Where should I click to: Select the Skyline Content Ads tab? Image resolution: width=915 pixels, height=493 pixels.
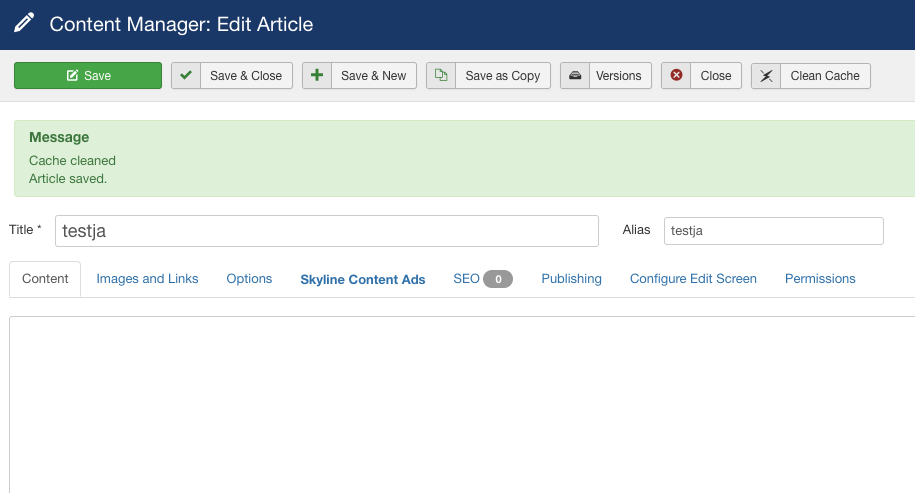coord(363,280)
